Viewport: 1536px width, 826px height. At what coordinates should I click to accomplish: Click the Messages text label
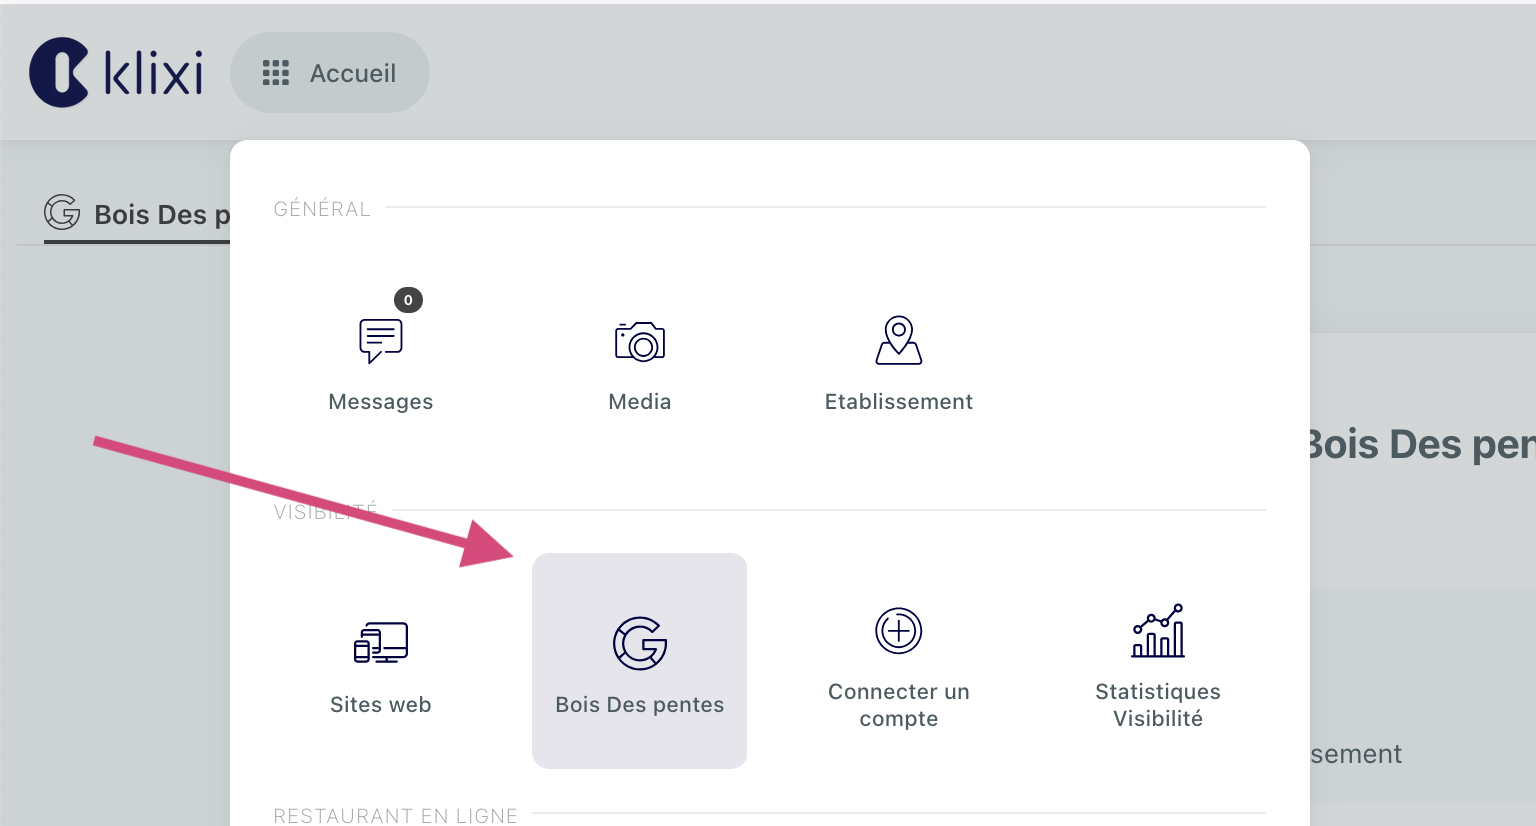click(381, 402)
